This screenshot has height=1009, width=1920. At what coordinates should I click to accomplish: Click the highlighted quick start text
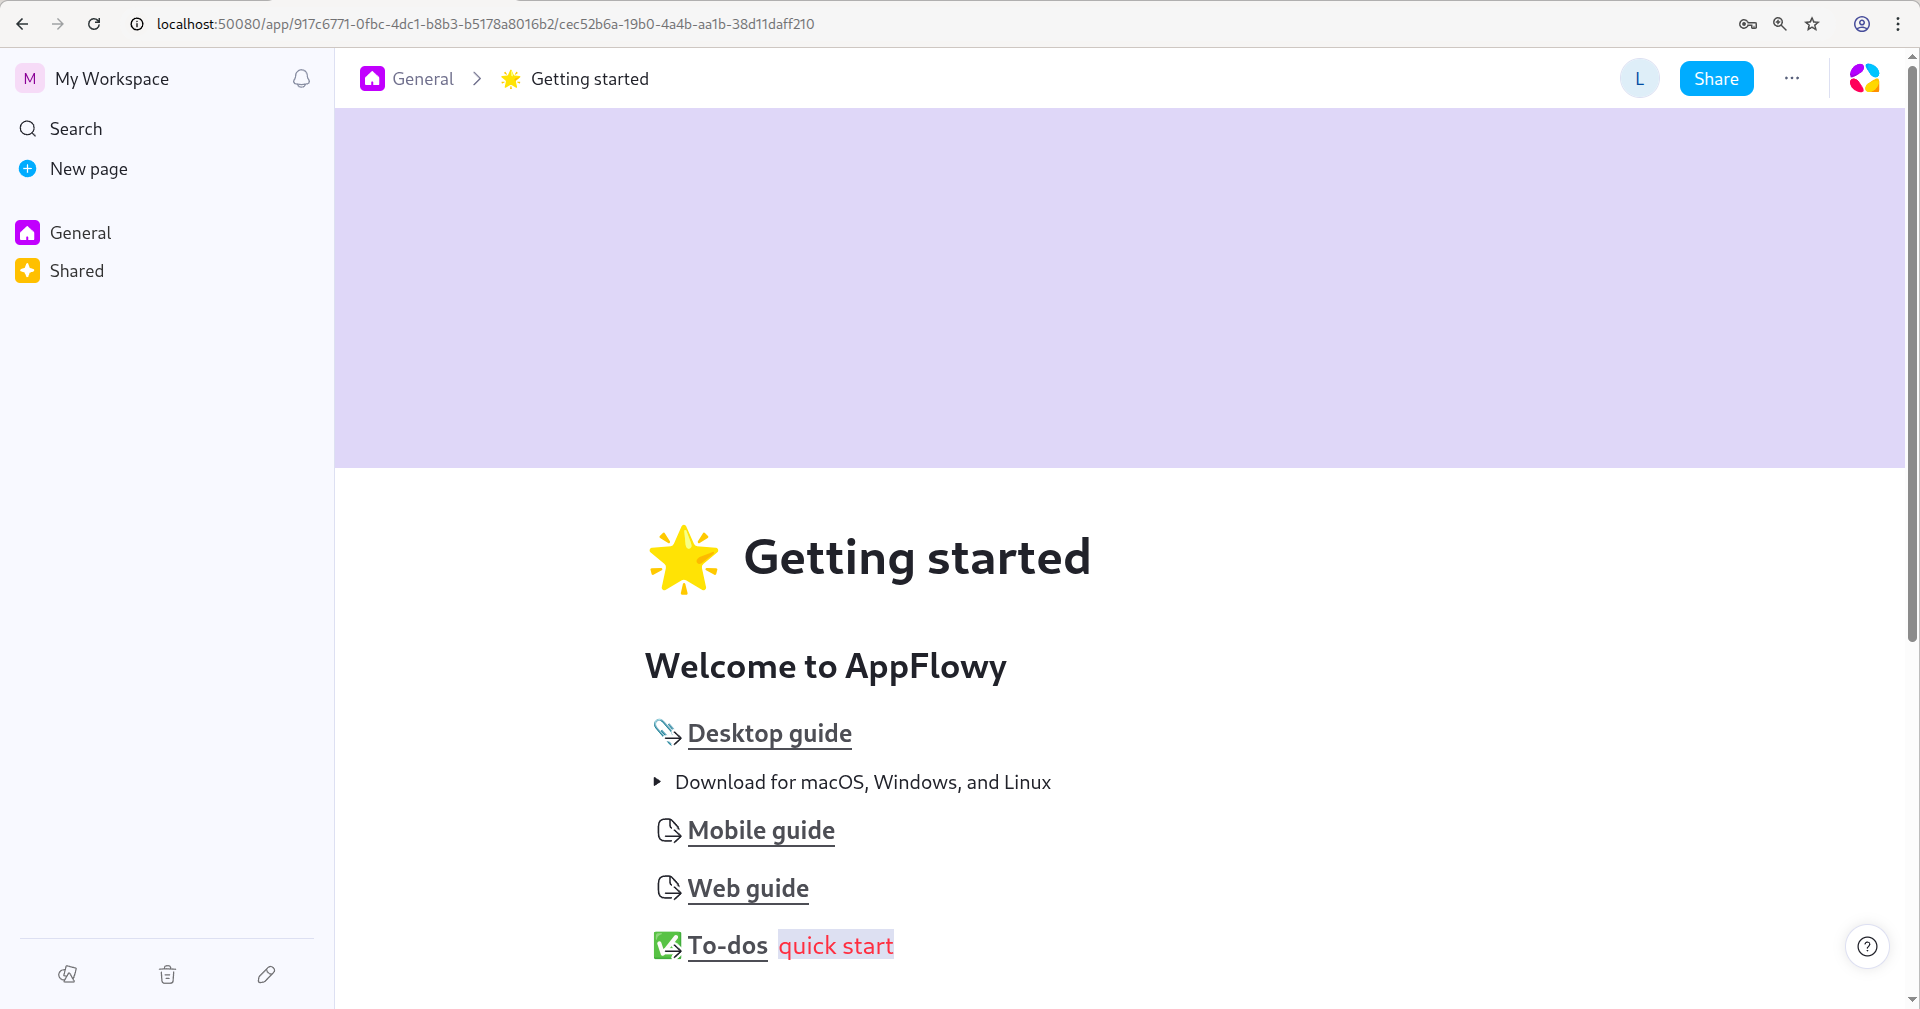tap(836, 946)
